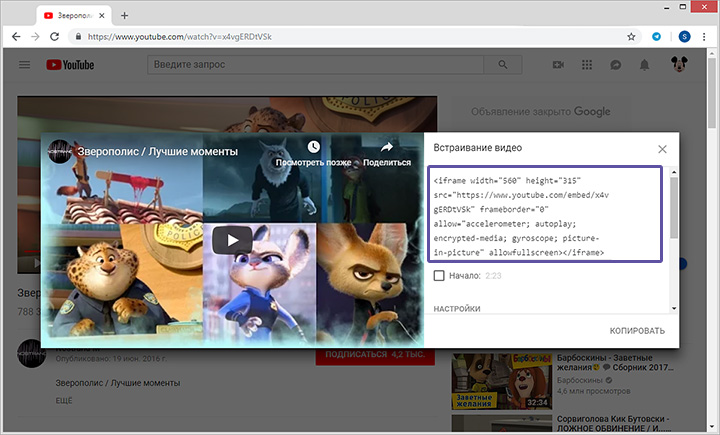Close the Встраивание видео dialog
This screenshot has width=720, height=435.
[x=662, y=149]
